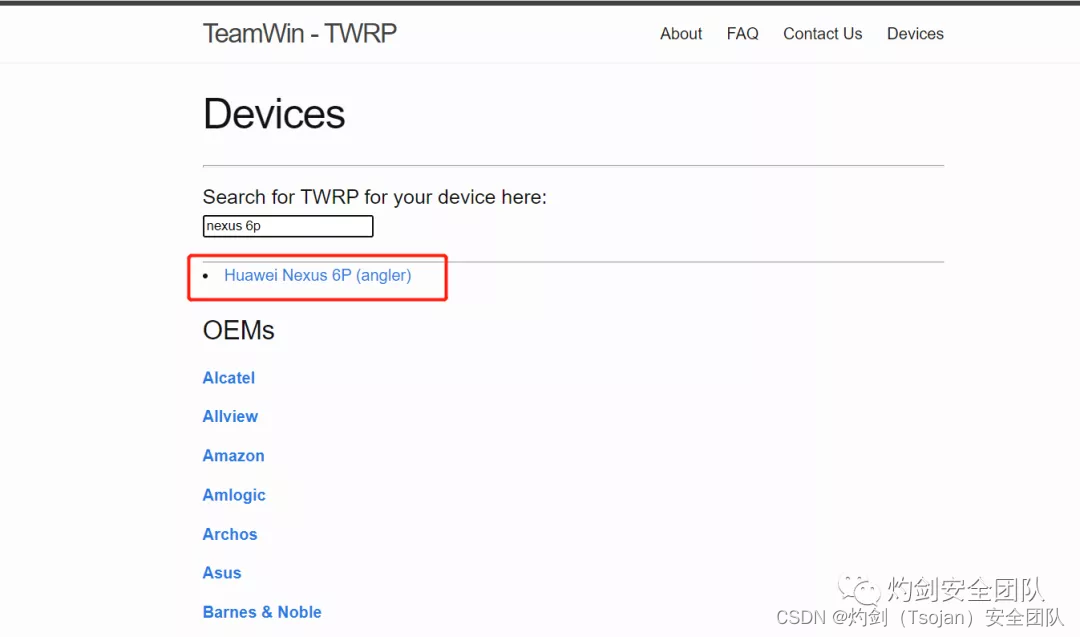This screenshot has height=637, width=1080.
Task: Open the About page
Action: pos(681,34)
